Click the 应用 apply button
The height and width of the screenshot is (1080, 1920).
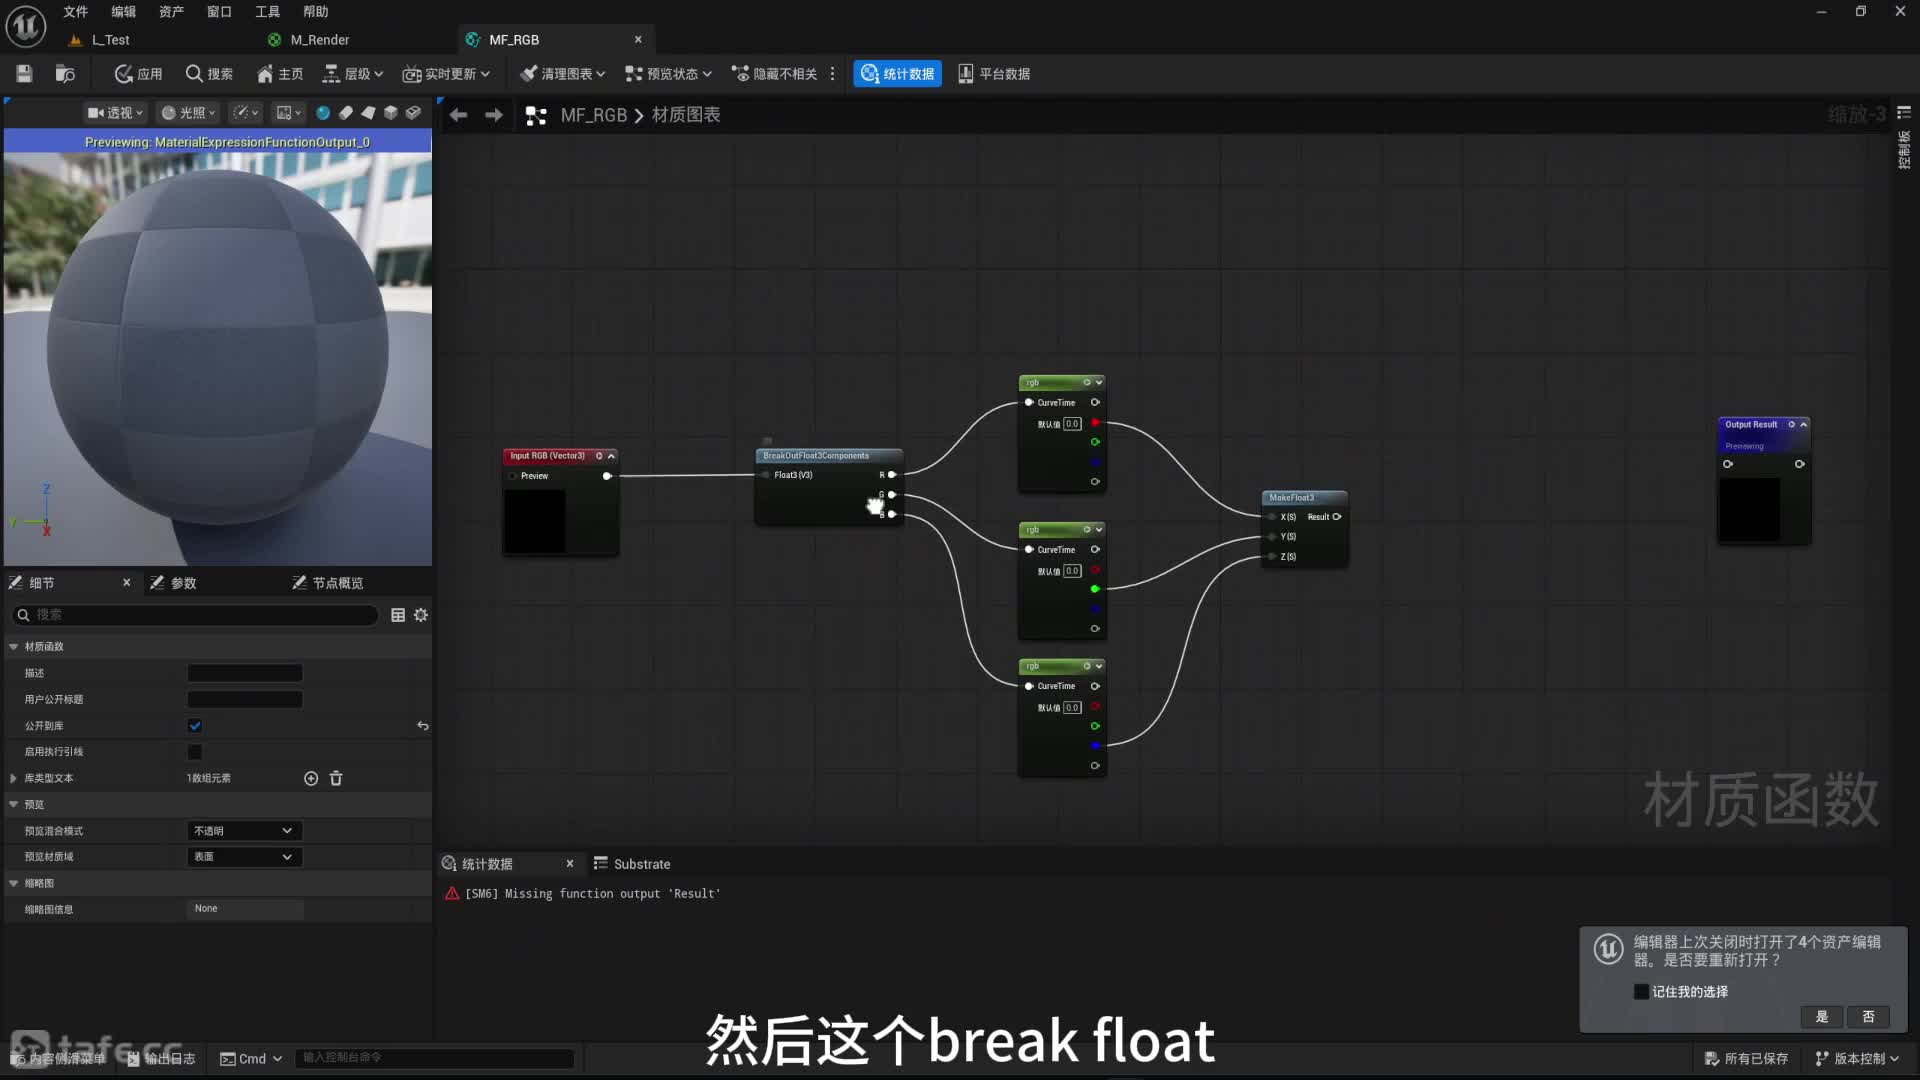[138, 74]
